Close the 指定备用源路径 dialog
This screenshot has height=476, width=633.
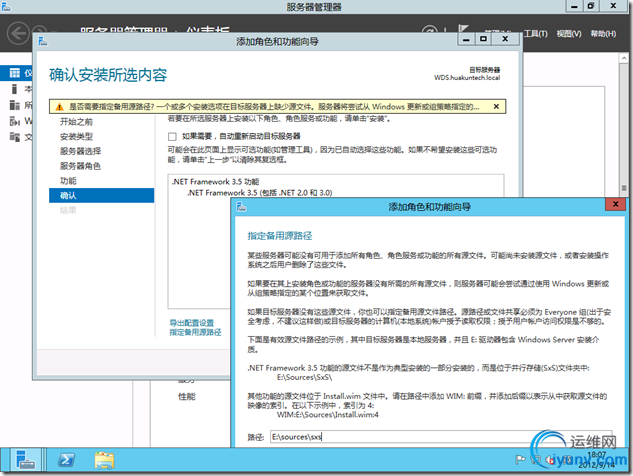pyautogui.click(x=616, y=204)
